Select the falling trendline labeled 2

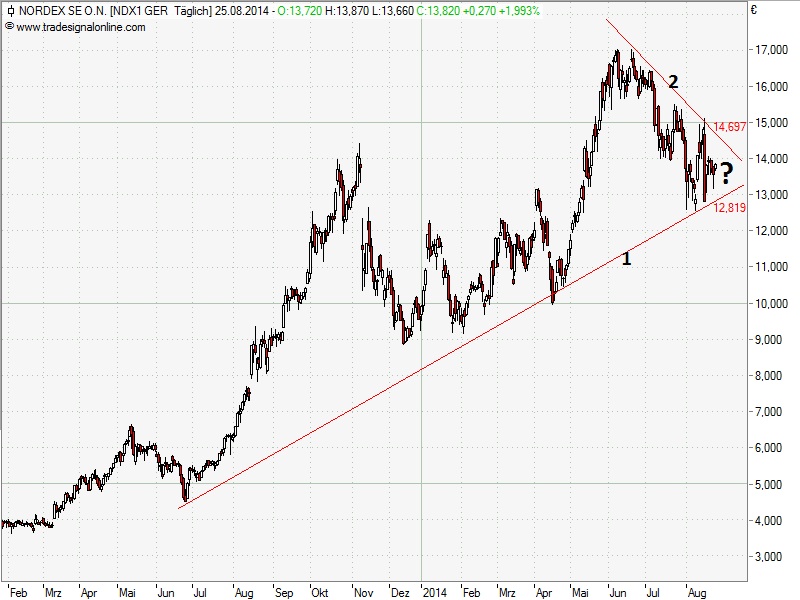673,90
